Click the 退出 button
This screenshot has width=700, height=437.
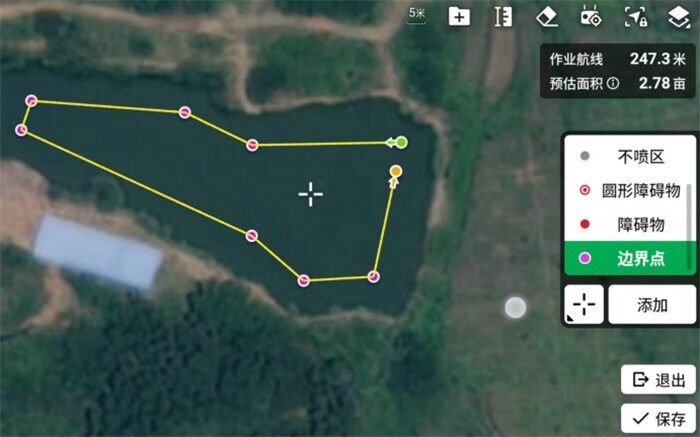(x=658, y=380)
